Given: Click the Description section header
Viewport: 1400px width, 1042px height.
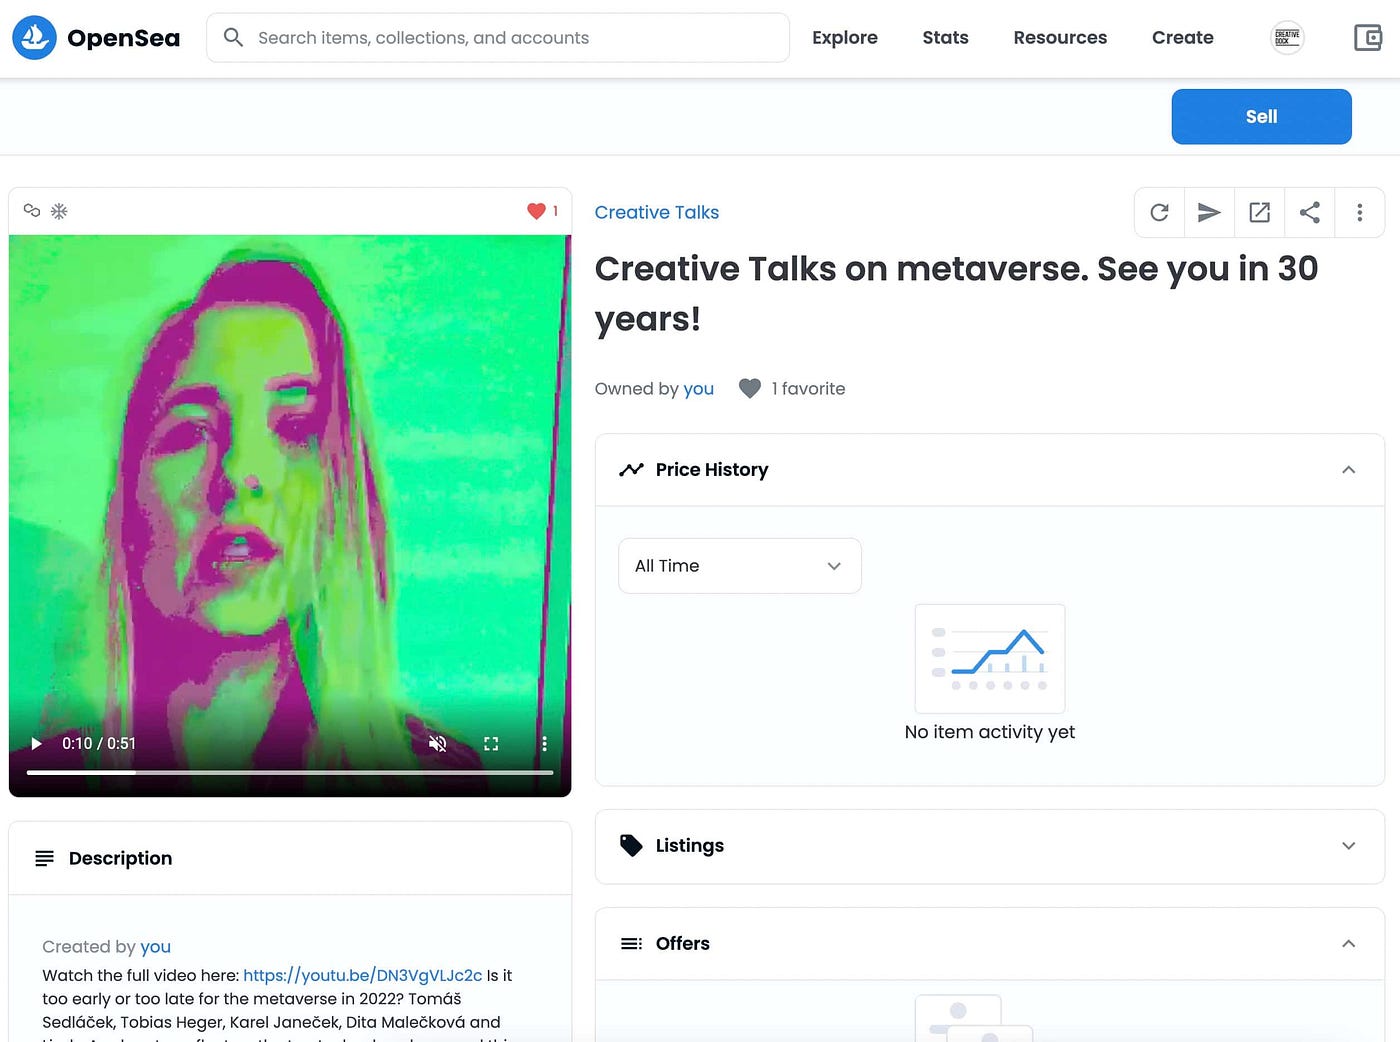Looking at the screenshot, I should click(290, 858).
